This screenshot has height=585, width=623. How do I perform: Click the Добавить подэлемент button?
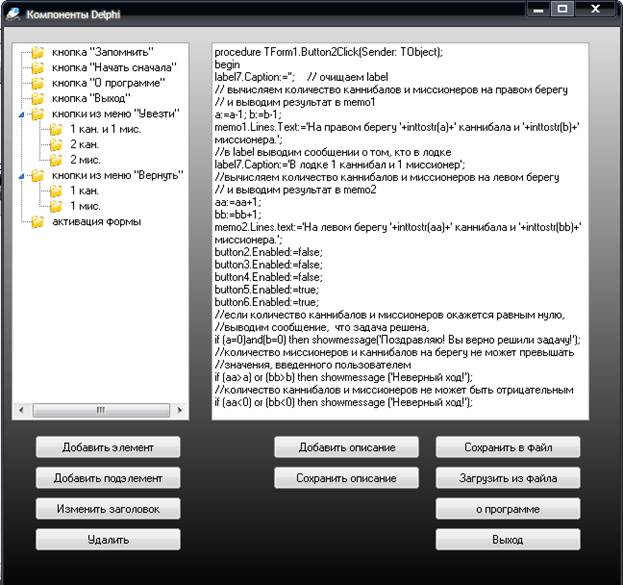tap(108, 478)
